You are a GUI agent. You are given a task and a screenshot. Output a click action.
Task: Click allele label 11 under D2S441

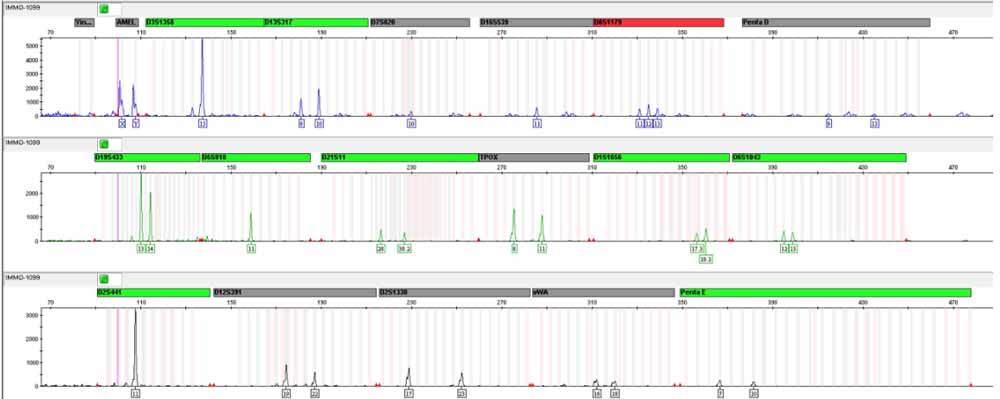click(135, 394)
